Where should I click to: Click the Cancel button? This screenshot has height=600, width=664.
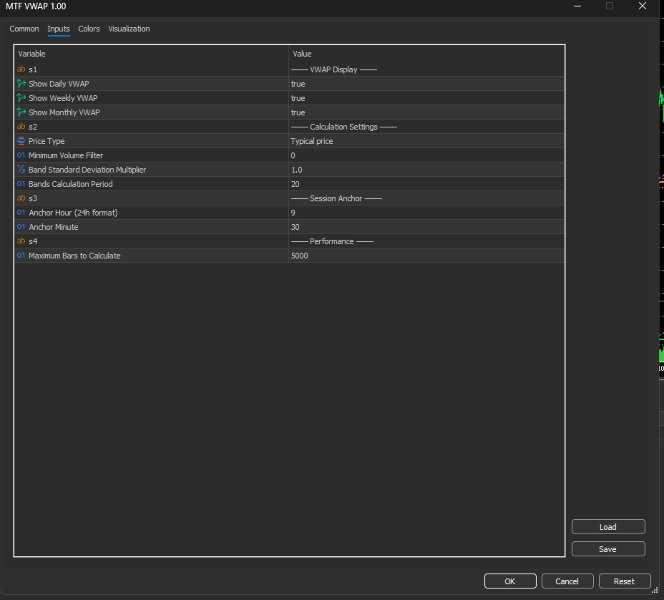567,581
